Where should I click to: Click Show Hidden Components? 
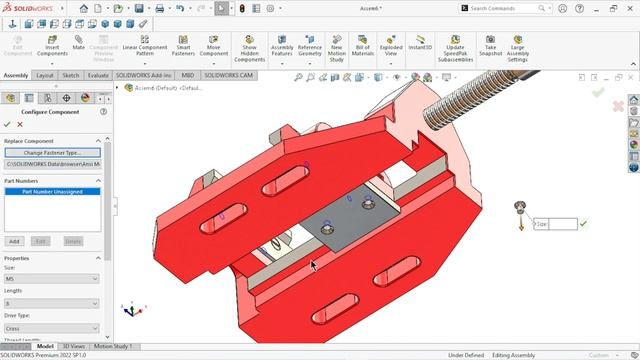tap(249, 49)
